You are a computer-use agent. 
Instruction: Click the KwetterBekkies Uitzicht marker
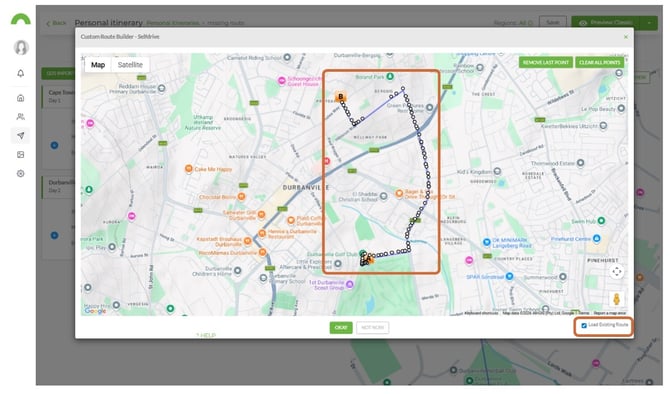pos(603,126)
